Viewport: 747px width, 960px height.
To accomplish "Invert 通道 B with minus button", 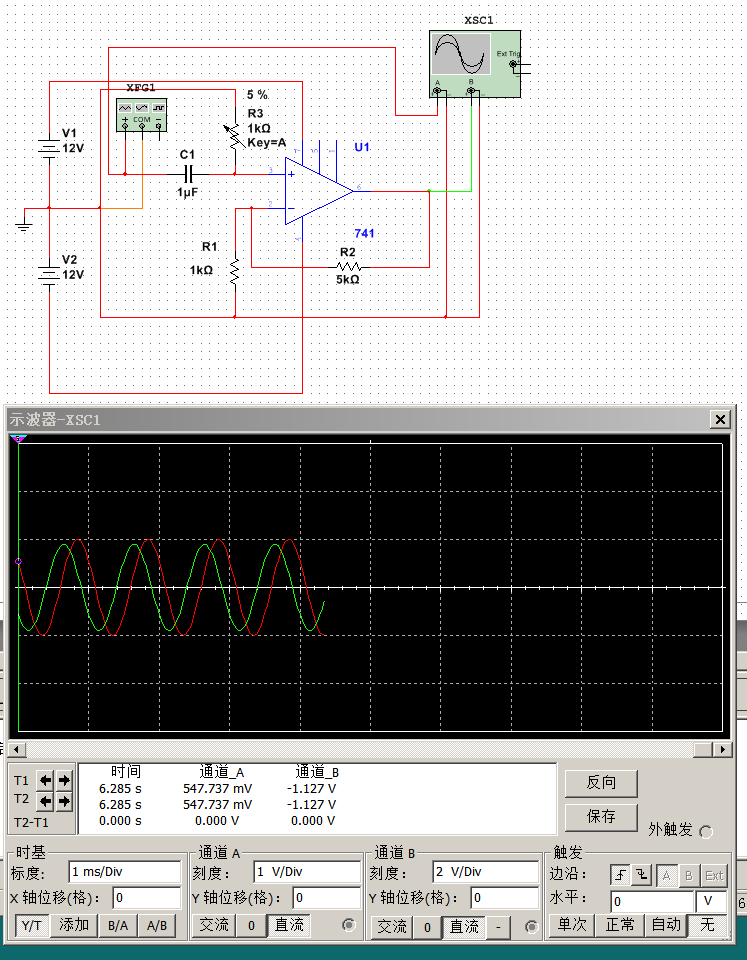I will click(498, 927).
